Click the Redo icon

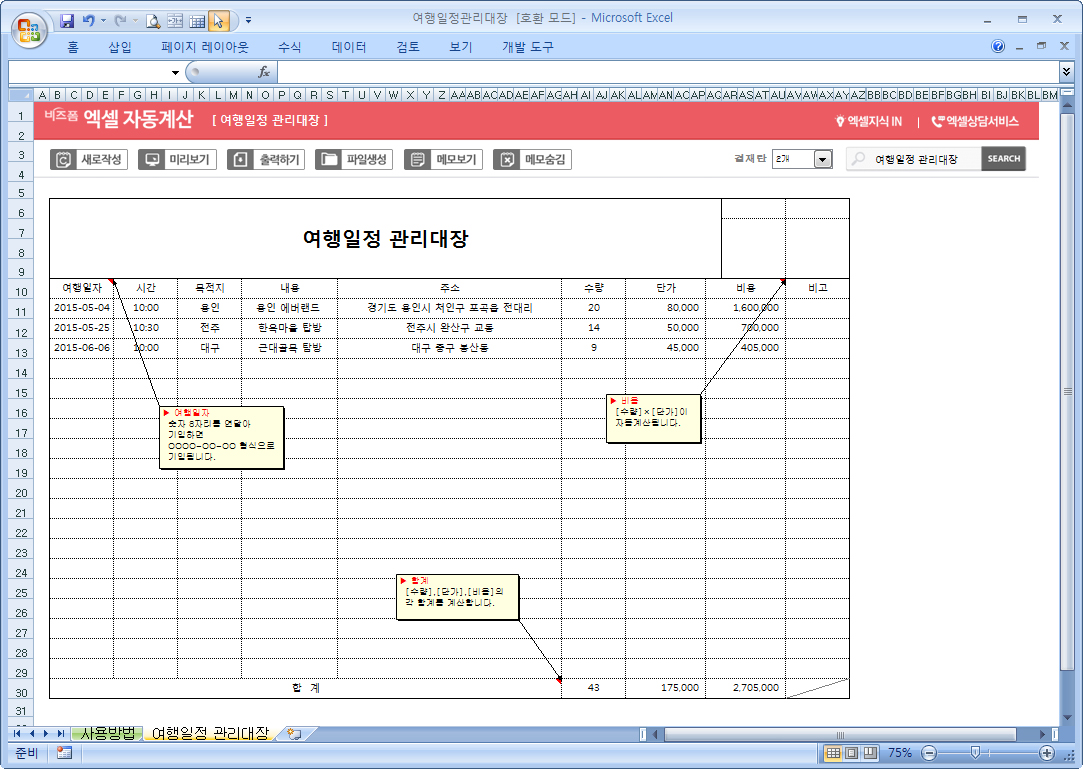120,21
